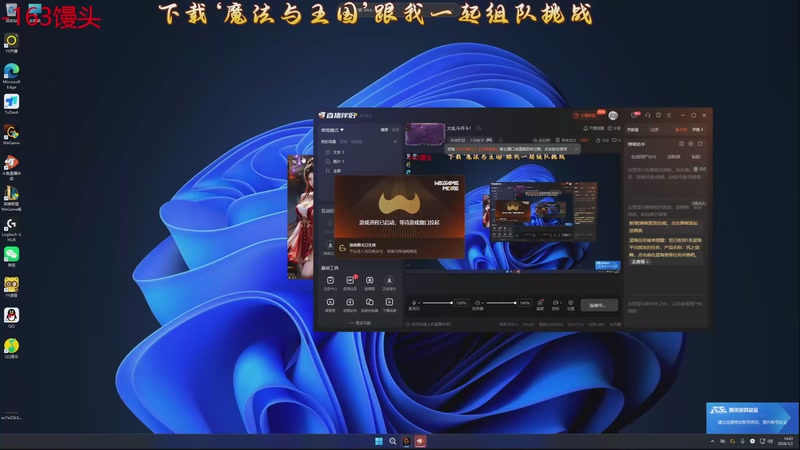This screenshot has height=450, width=800.
Task: Click the microphone 100% value field
Action: coord(461,303)
